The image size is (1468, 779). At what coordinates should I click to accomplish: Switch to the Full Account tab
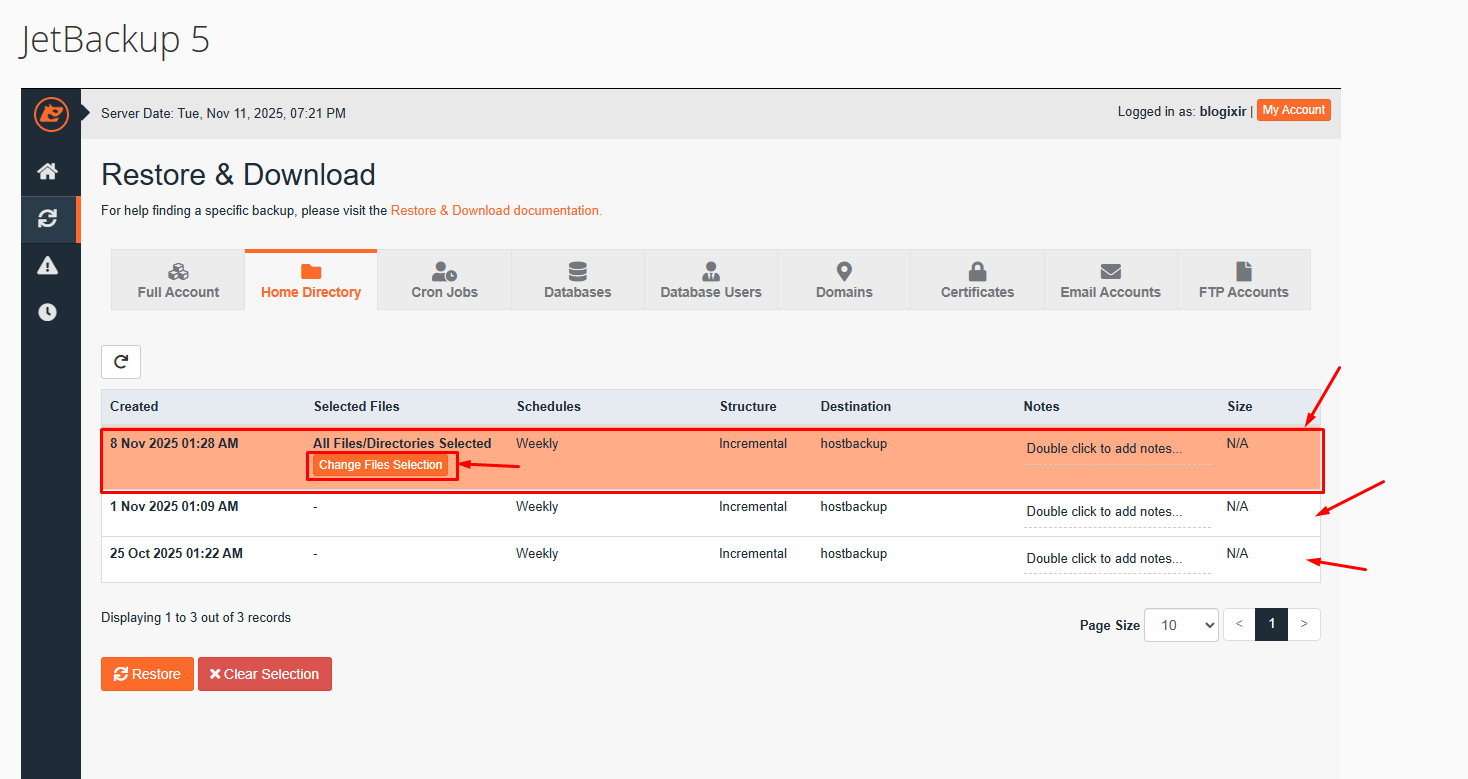click(178, 281)
